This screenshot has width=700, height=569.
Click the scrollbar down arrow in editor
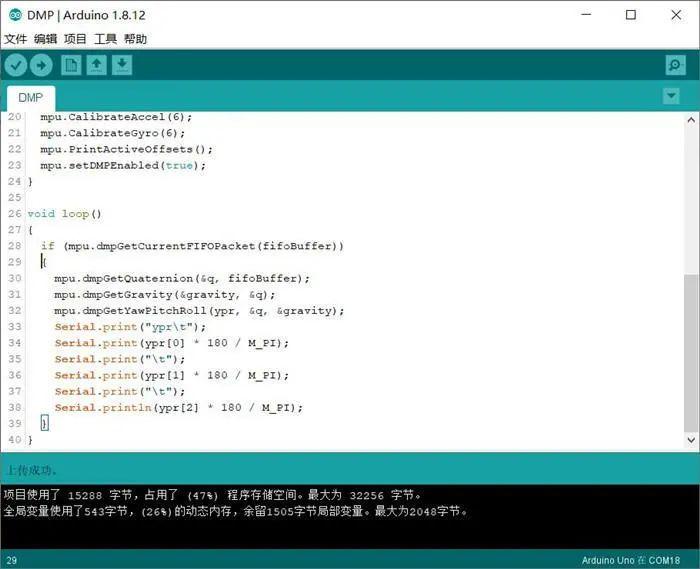tap(691, 441)
